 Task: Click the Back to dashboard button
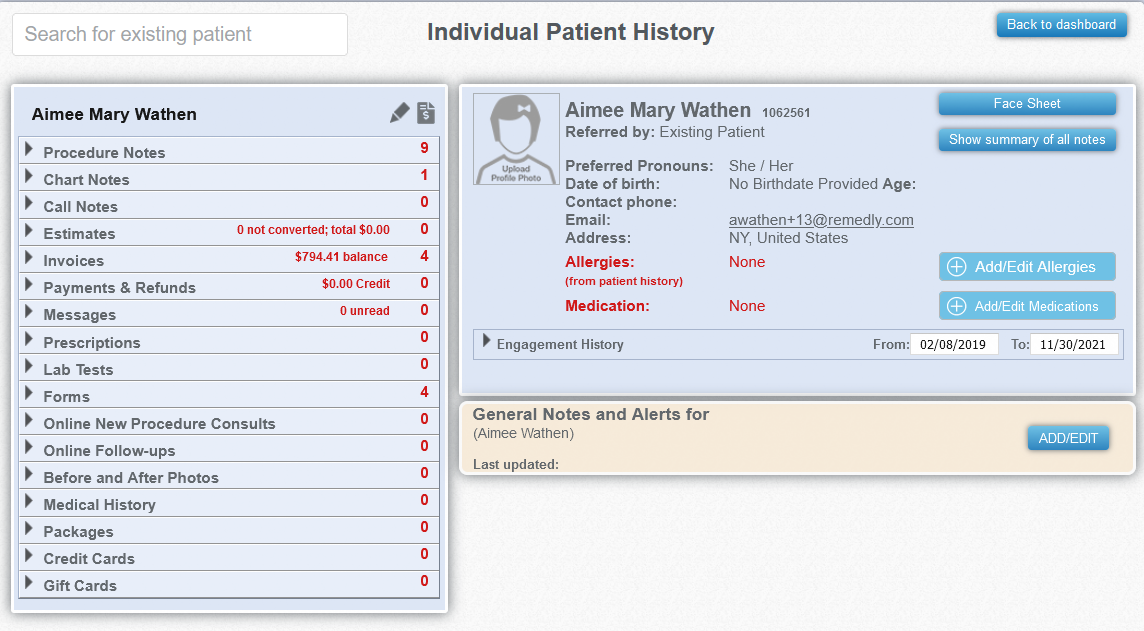point(1062,25)
